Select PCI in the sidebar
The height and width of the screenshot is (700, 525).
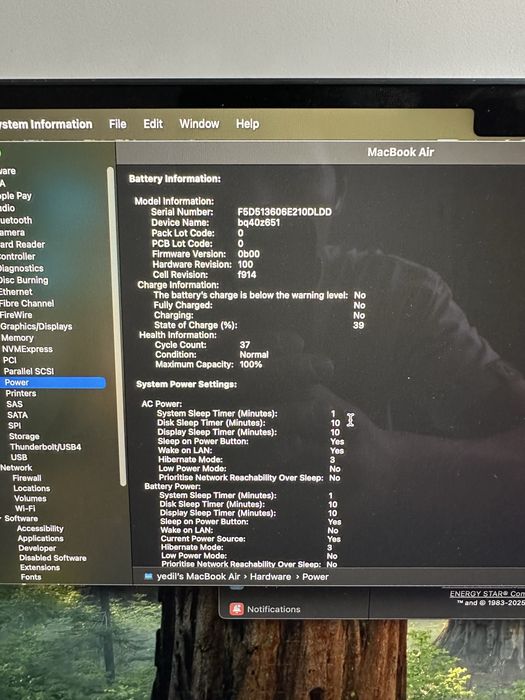pyautogui.click(x=9, y=360)
